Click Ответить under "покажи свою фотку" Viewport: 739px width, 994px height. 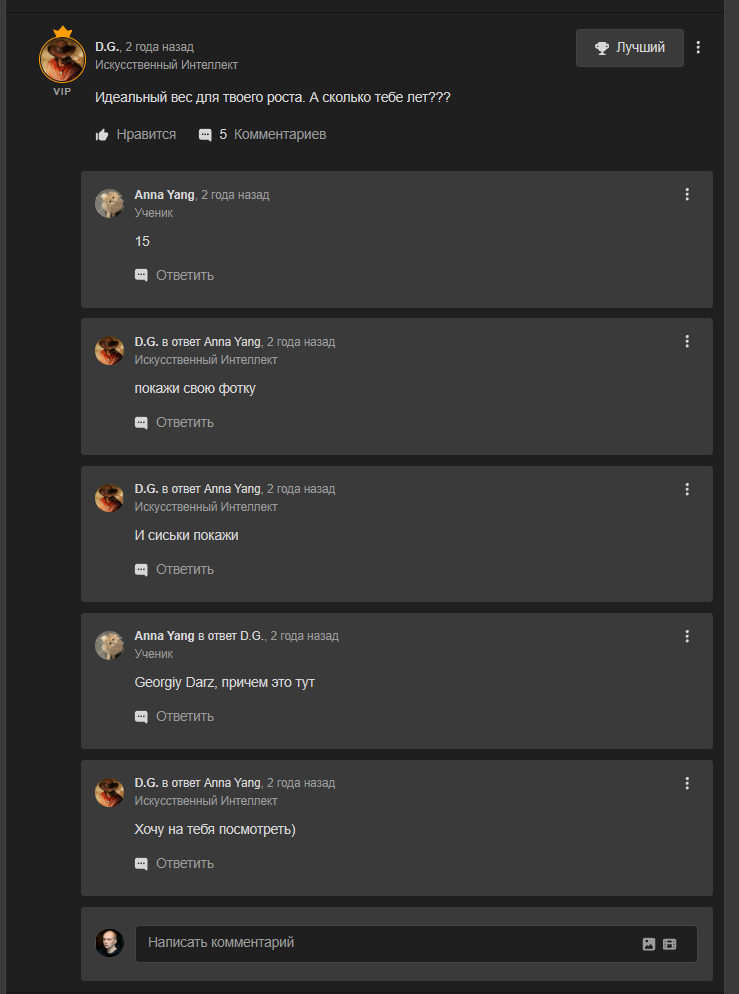(x=174, y=422)
